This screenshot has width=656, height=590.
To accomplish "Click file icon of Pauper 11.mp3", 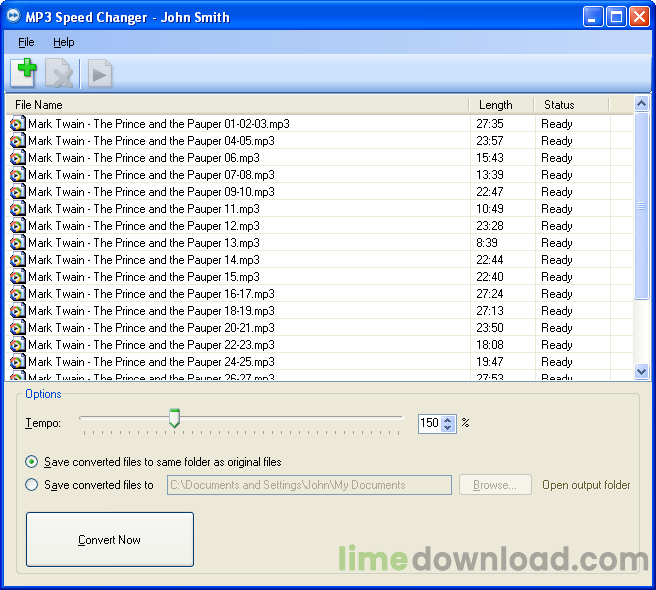I will click(x=17, y=209).
